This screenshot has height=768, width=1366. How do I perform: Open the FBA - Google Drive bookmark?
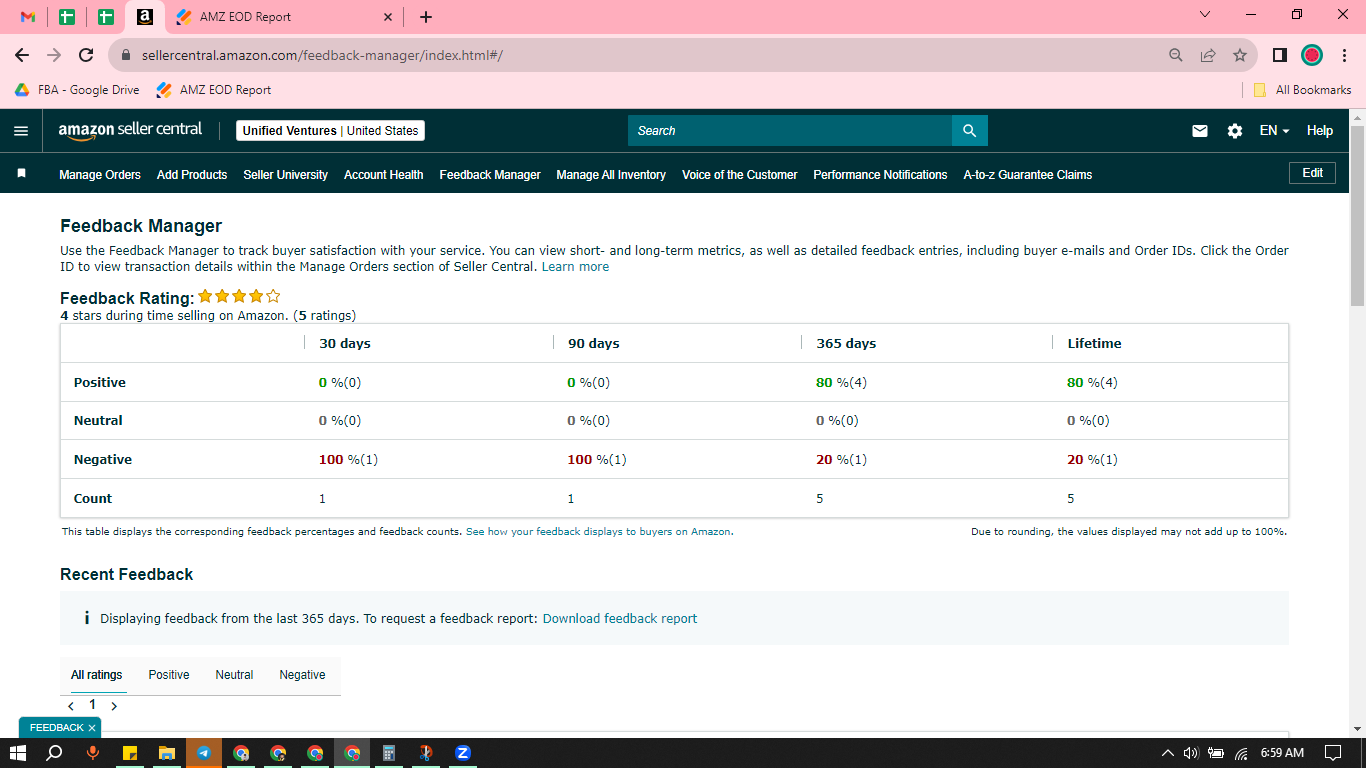[77, 90]
